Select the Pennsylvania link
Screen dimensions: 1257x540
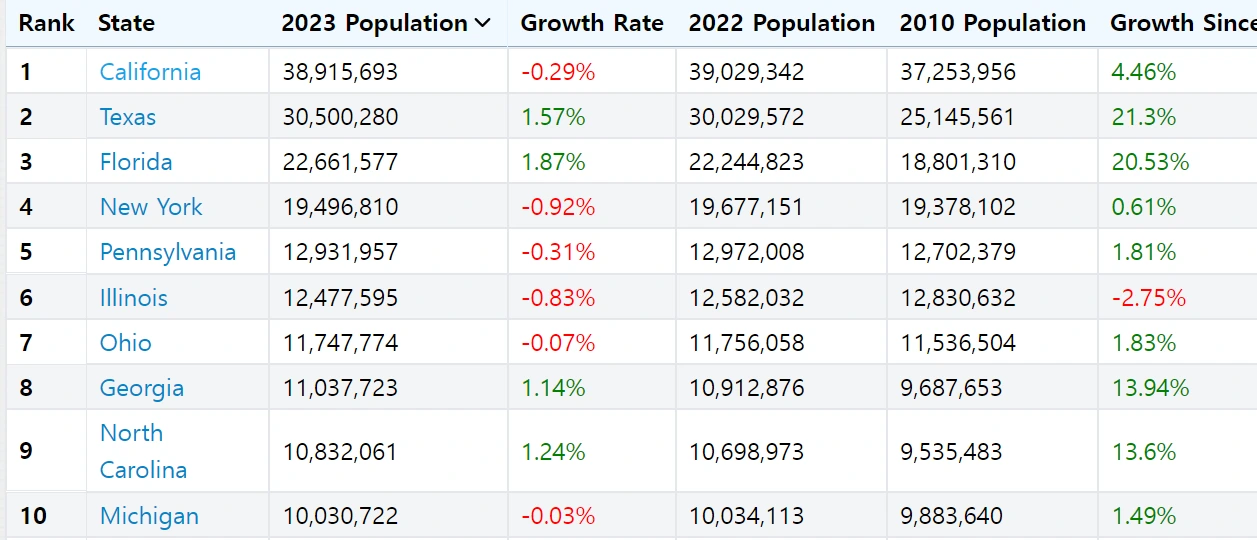coord(168,252)
